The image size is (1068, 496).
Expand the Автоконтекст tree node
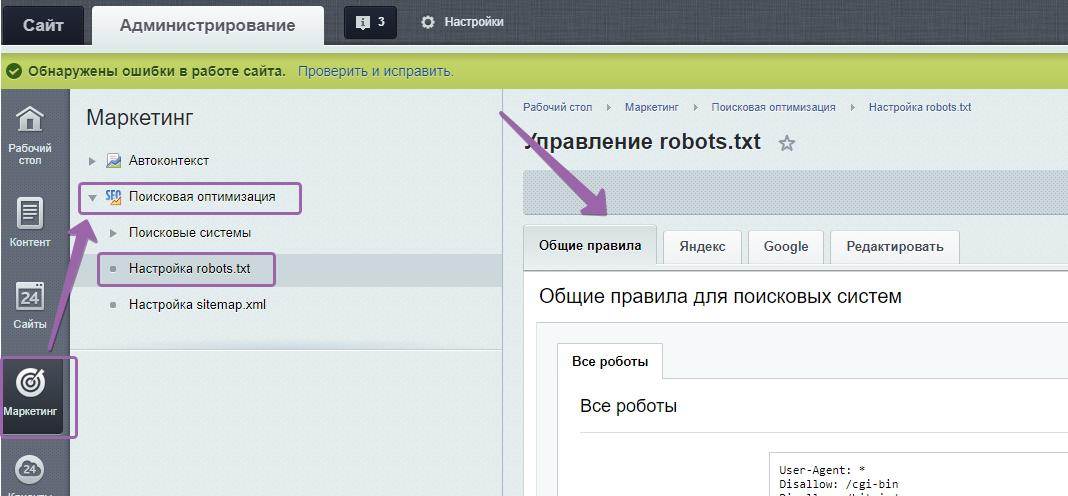[x=93, y=161]
